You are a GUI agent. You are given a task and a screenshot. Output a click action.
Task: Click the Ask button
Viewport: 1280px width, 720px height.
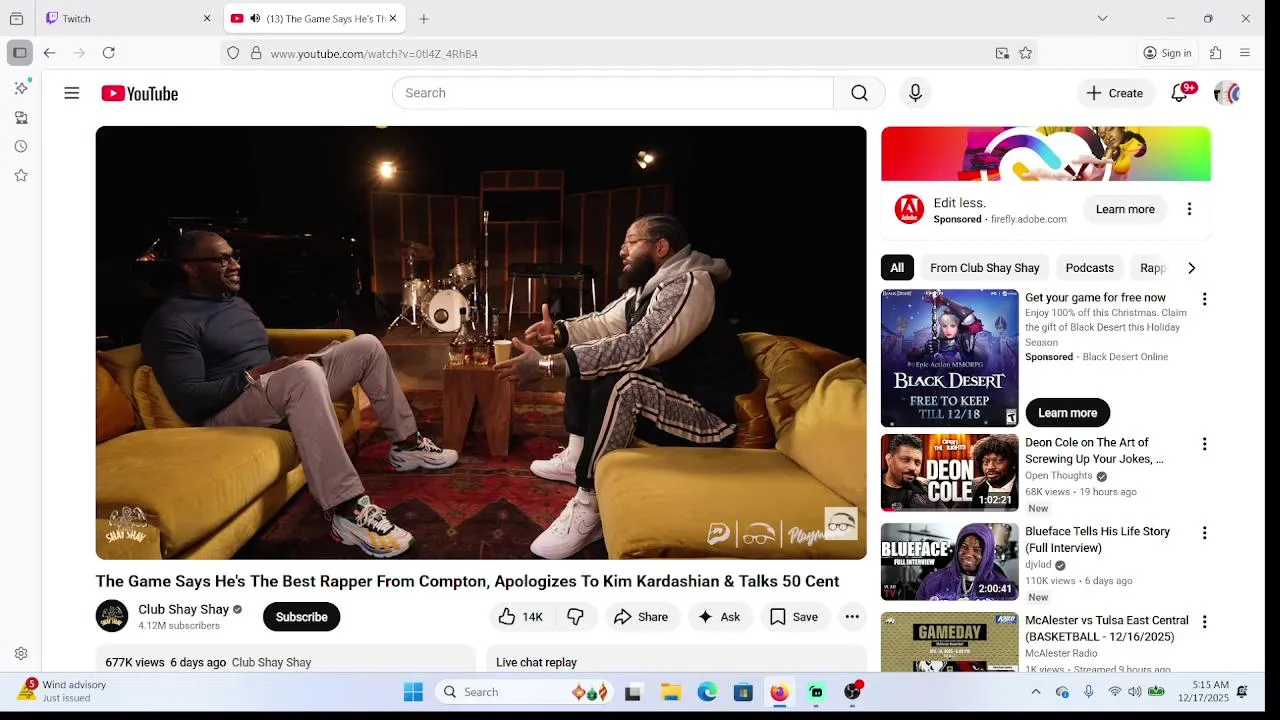click(719, 617)
